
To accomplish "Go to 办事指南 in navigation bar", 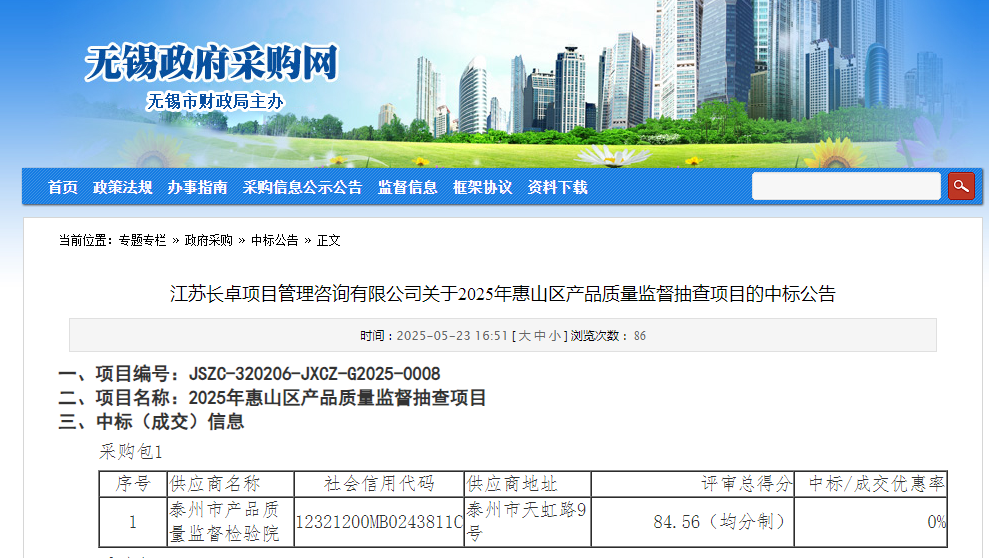I will point(197,187).
